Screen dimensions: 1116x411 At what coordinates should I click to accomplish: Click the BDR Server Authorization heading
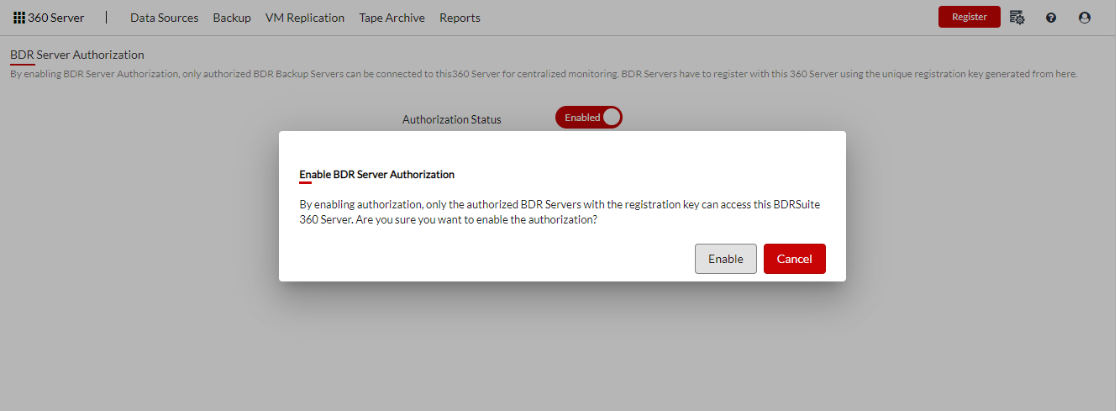click(x=78, y=54)
